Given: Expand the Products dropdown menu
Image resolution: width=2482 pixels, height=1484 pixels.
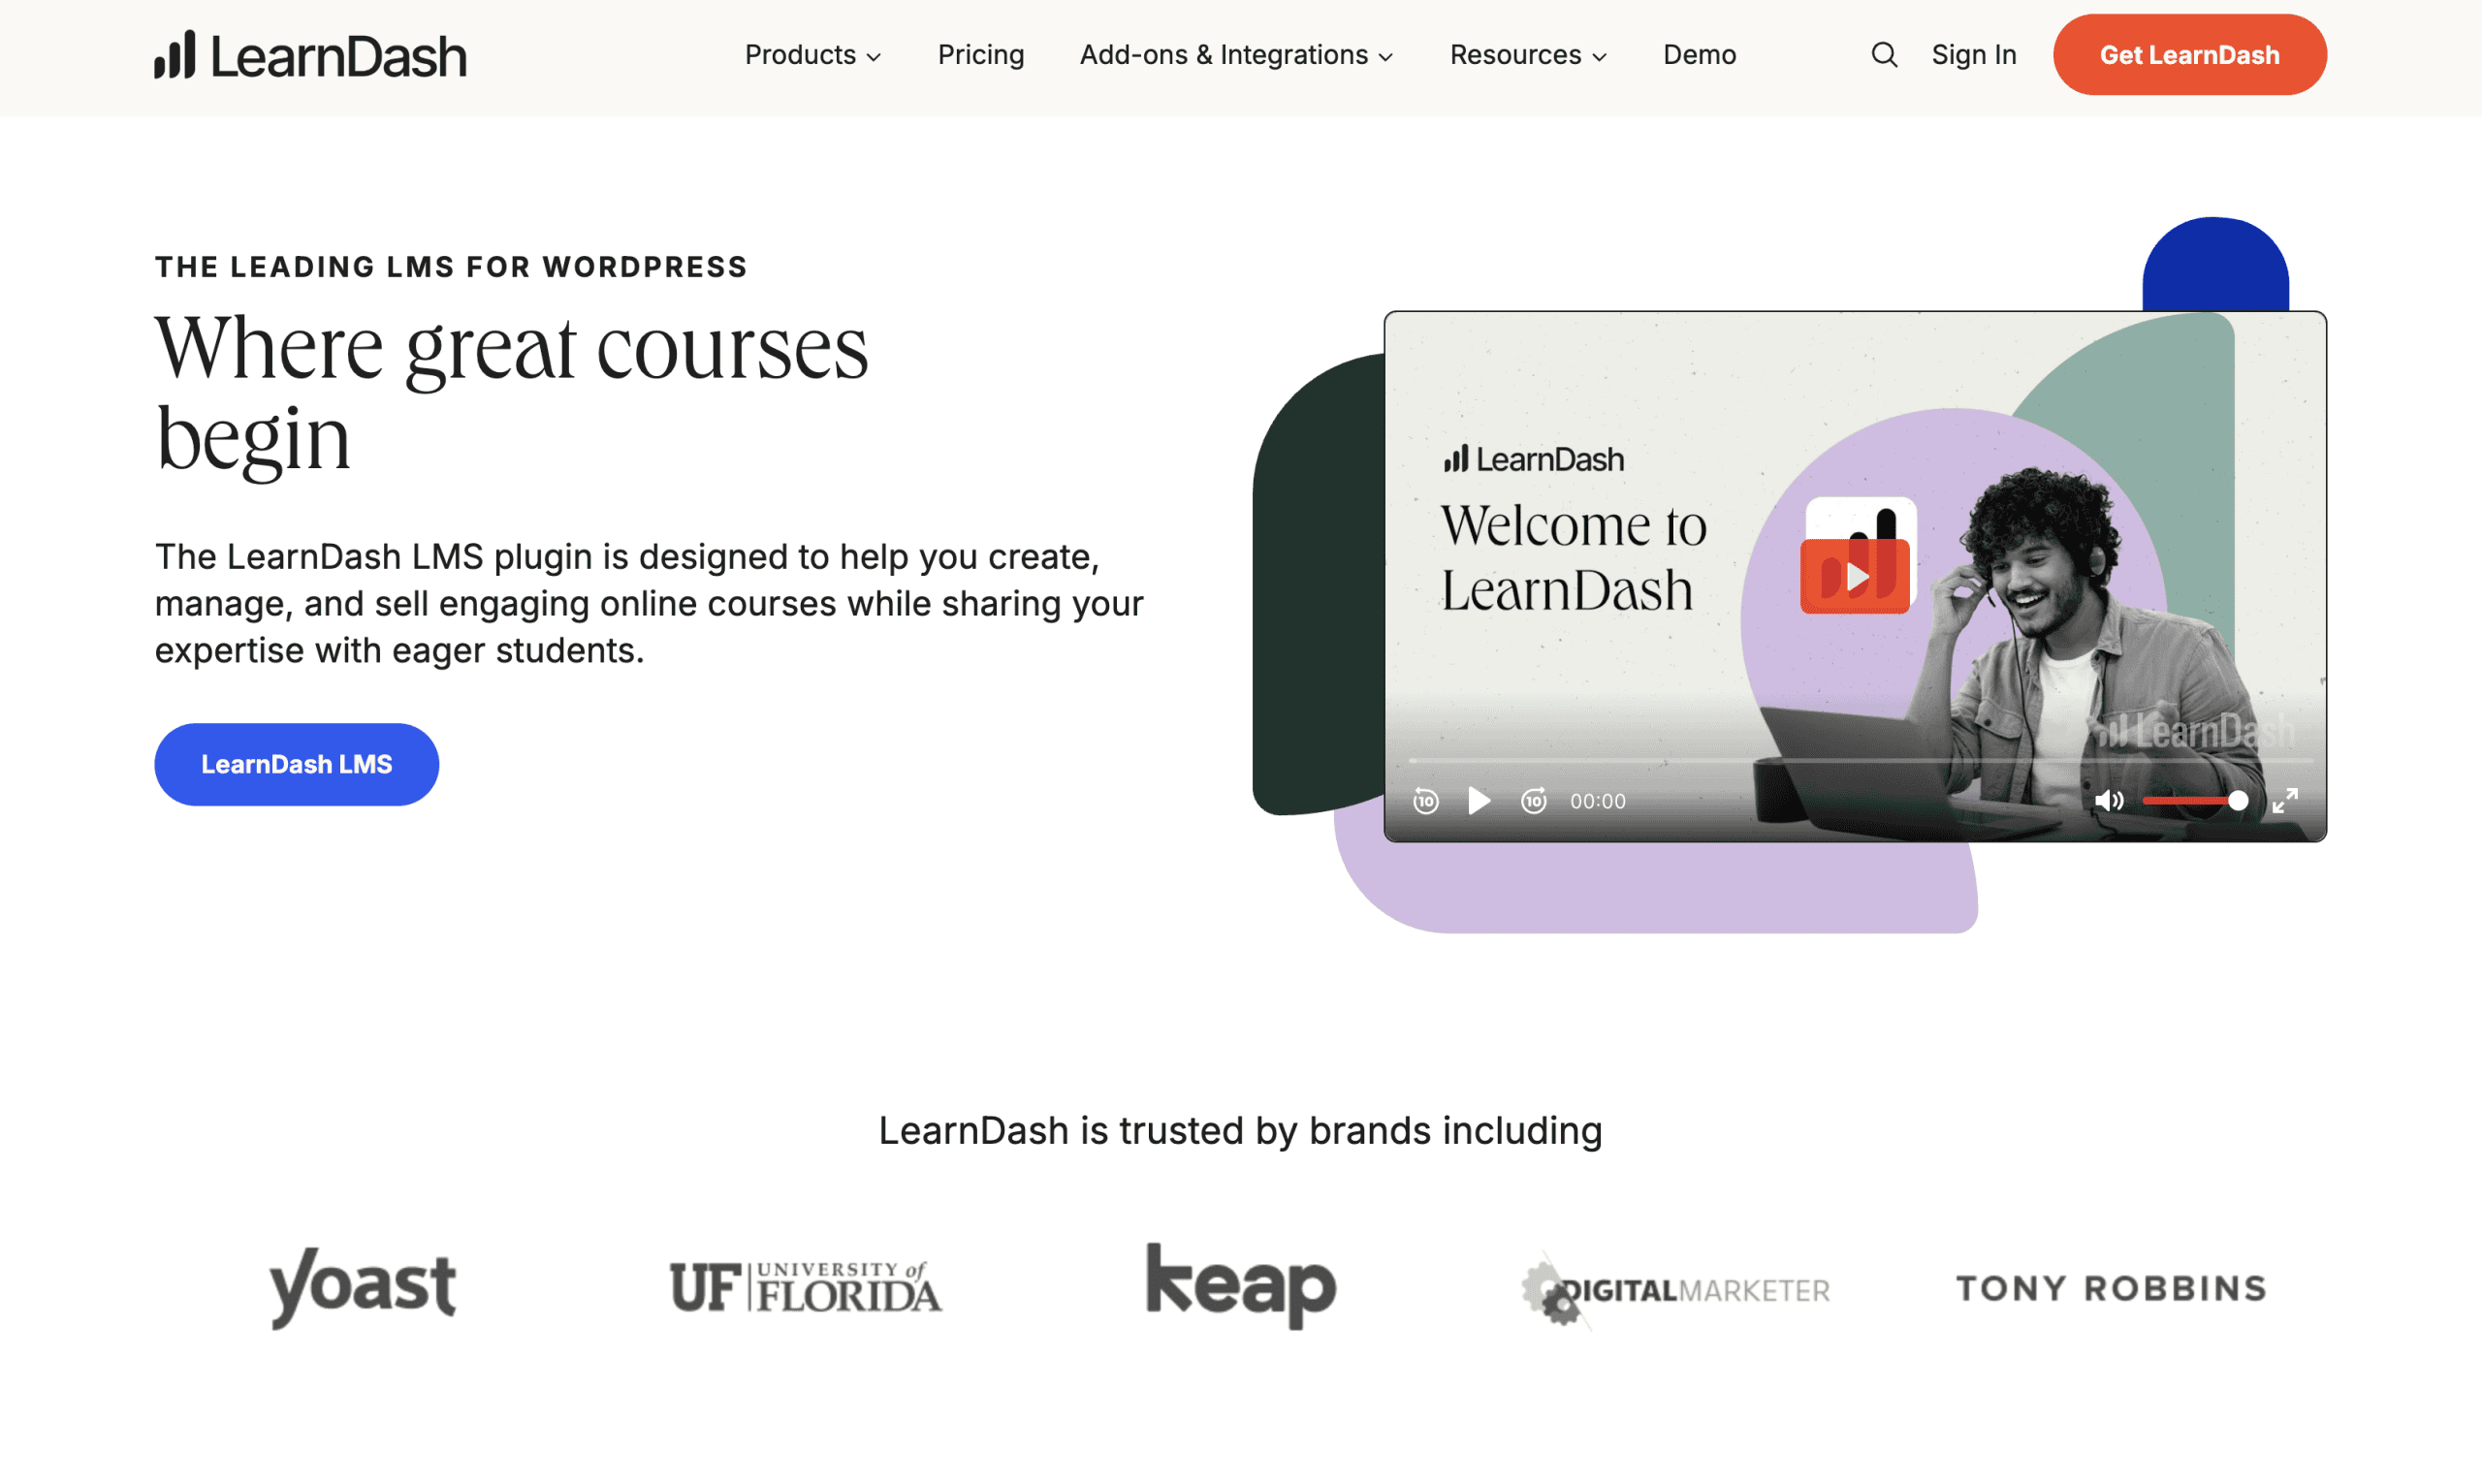Looking at the screenshot, I should (x=813, y=55).
